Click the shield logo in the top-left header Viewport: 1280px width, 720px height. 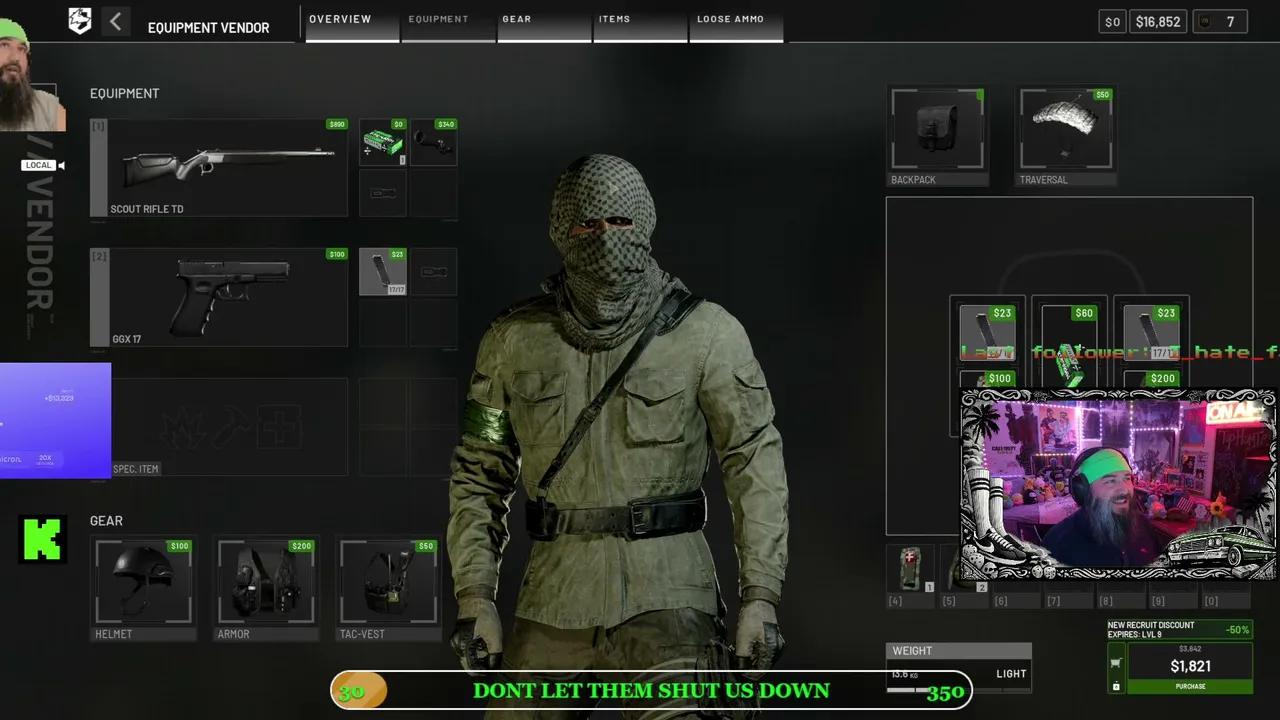[x=80, y=21]
